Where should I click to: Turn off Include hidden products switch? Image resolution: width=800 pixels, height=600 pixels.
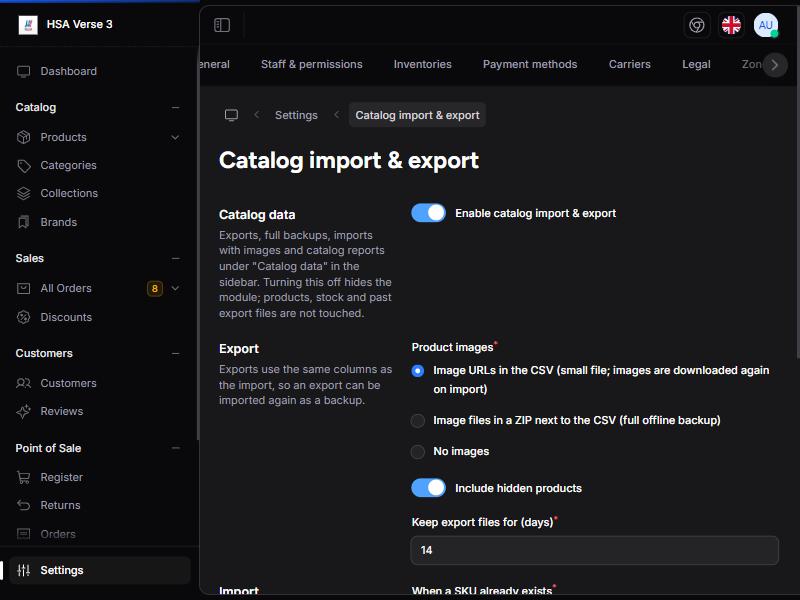point(429,488)
